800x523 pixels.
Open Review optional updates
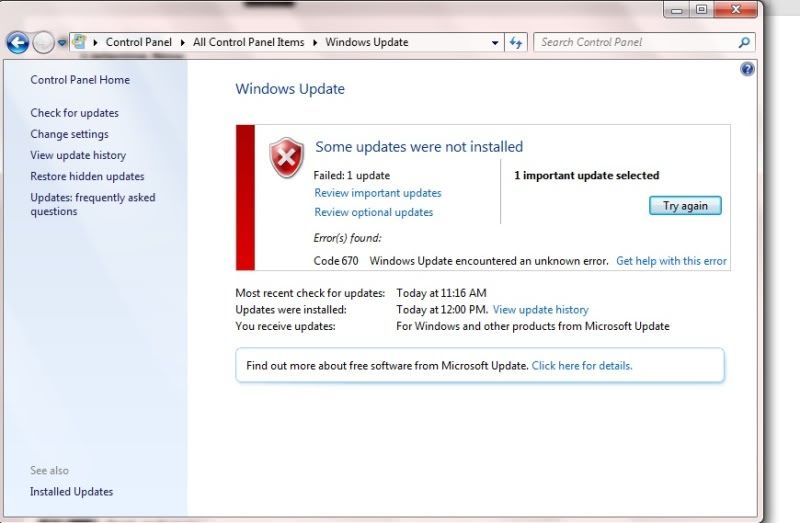(373, 212)
